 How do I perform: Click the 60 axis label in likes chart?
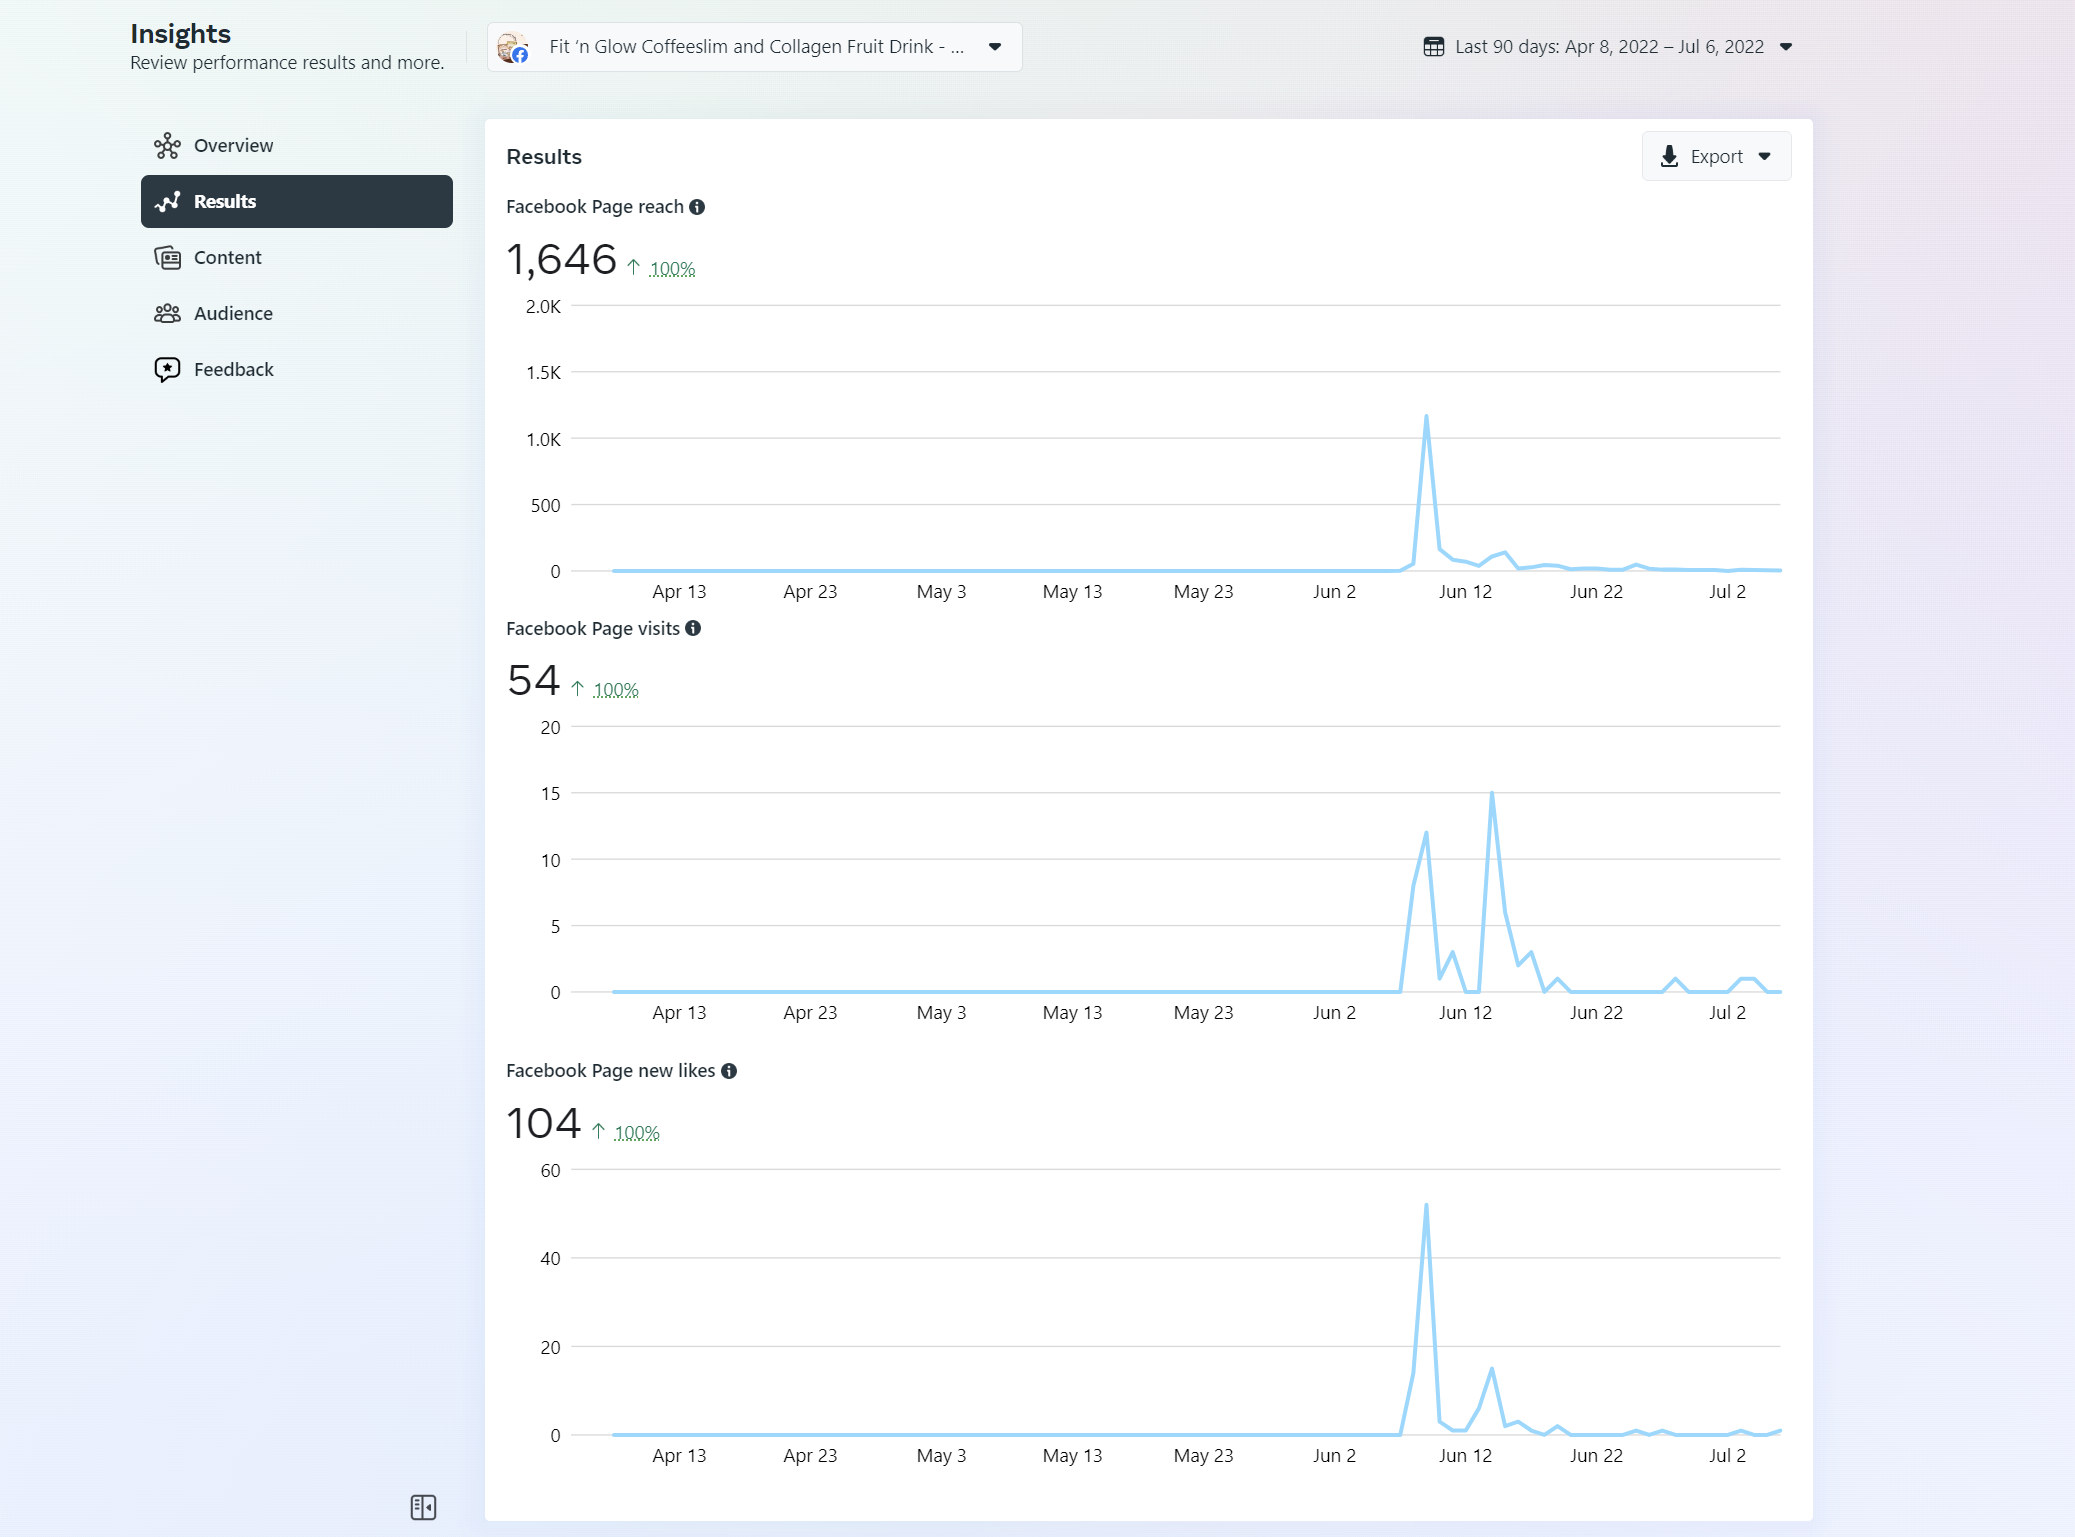(x=550, y=1171)
